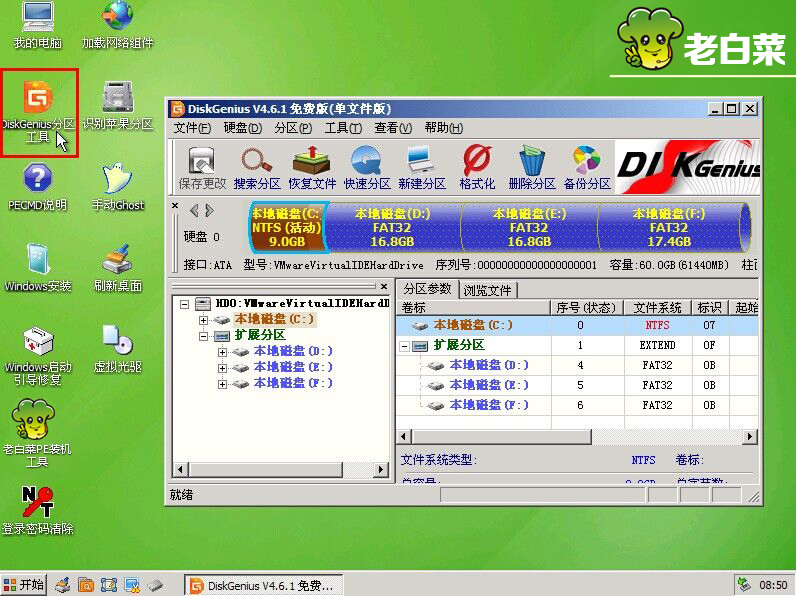Click the 保存更改 (Save Changes) toolbar icon
The width and height of the screenshot is (796, 596).
pos(202,167)
